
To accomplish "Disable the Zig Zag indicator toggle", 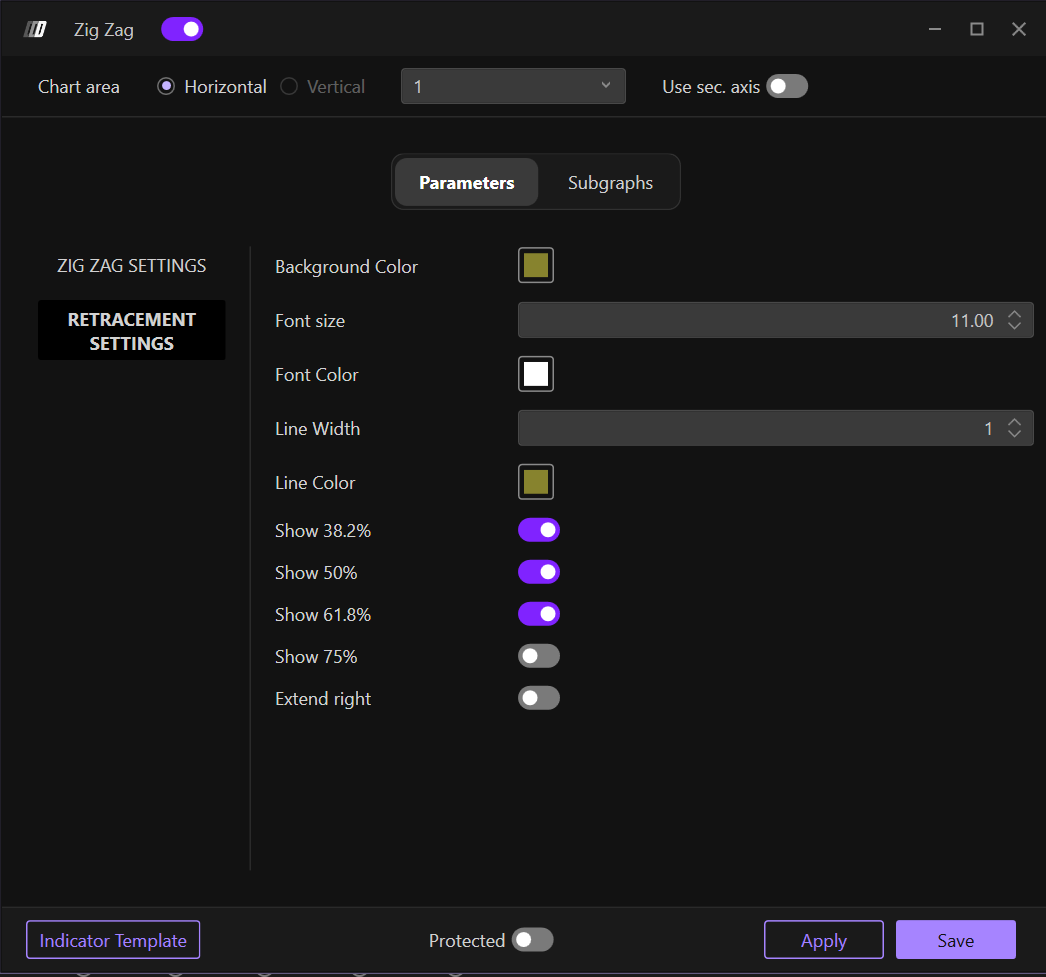I will coord(182,29).
